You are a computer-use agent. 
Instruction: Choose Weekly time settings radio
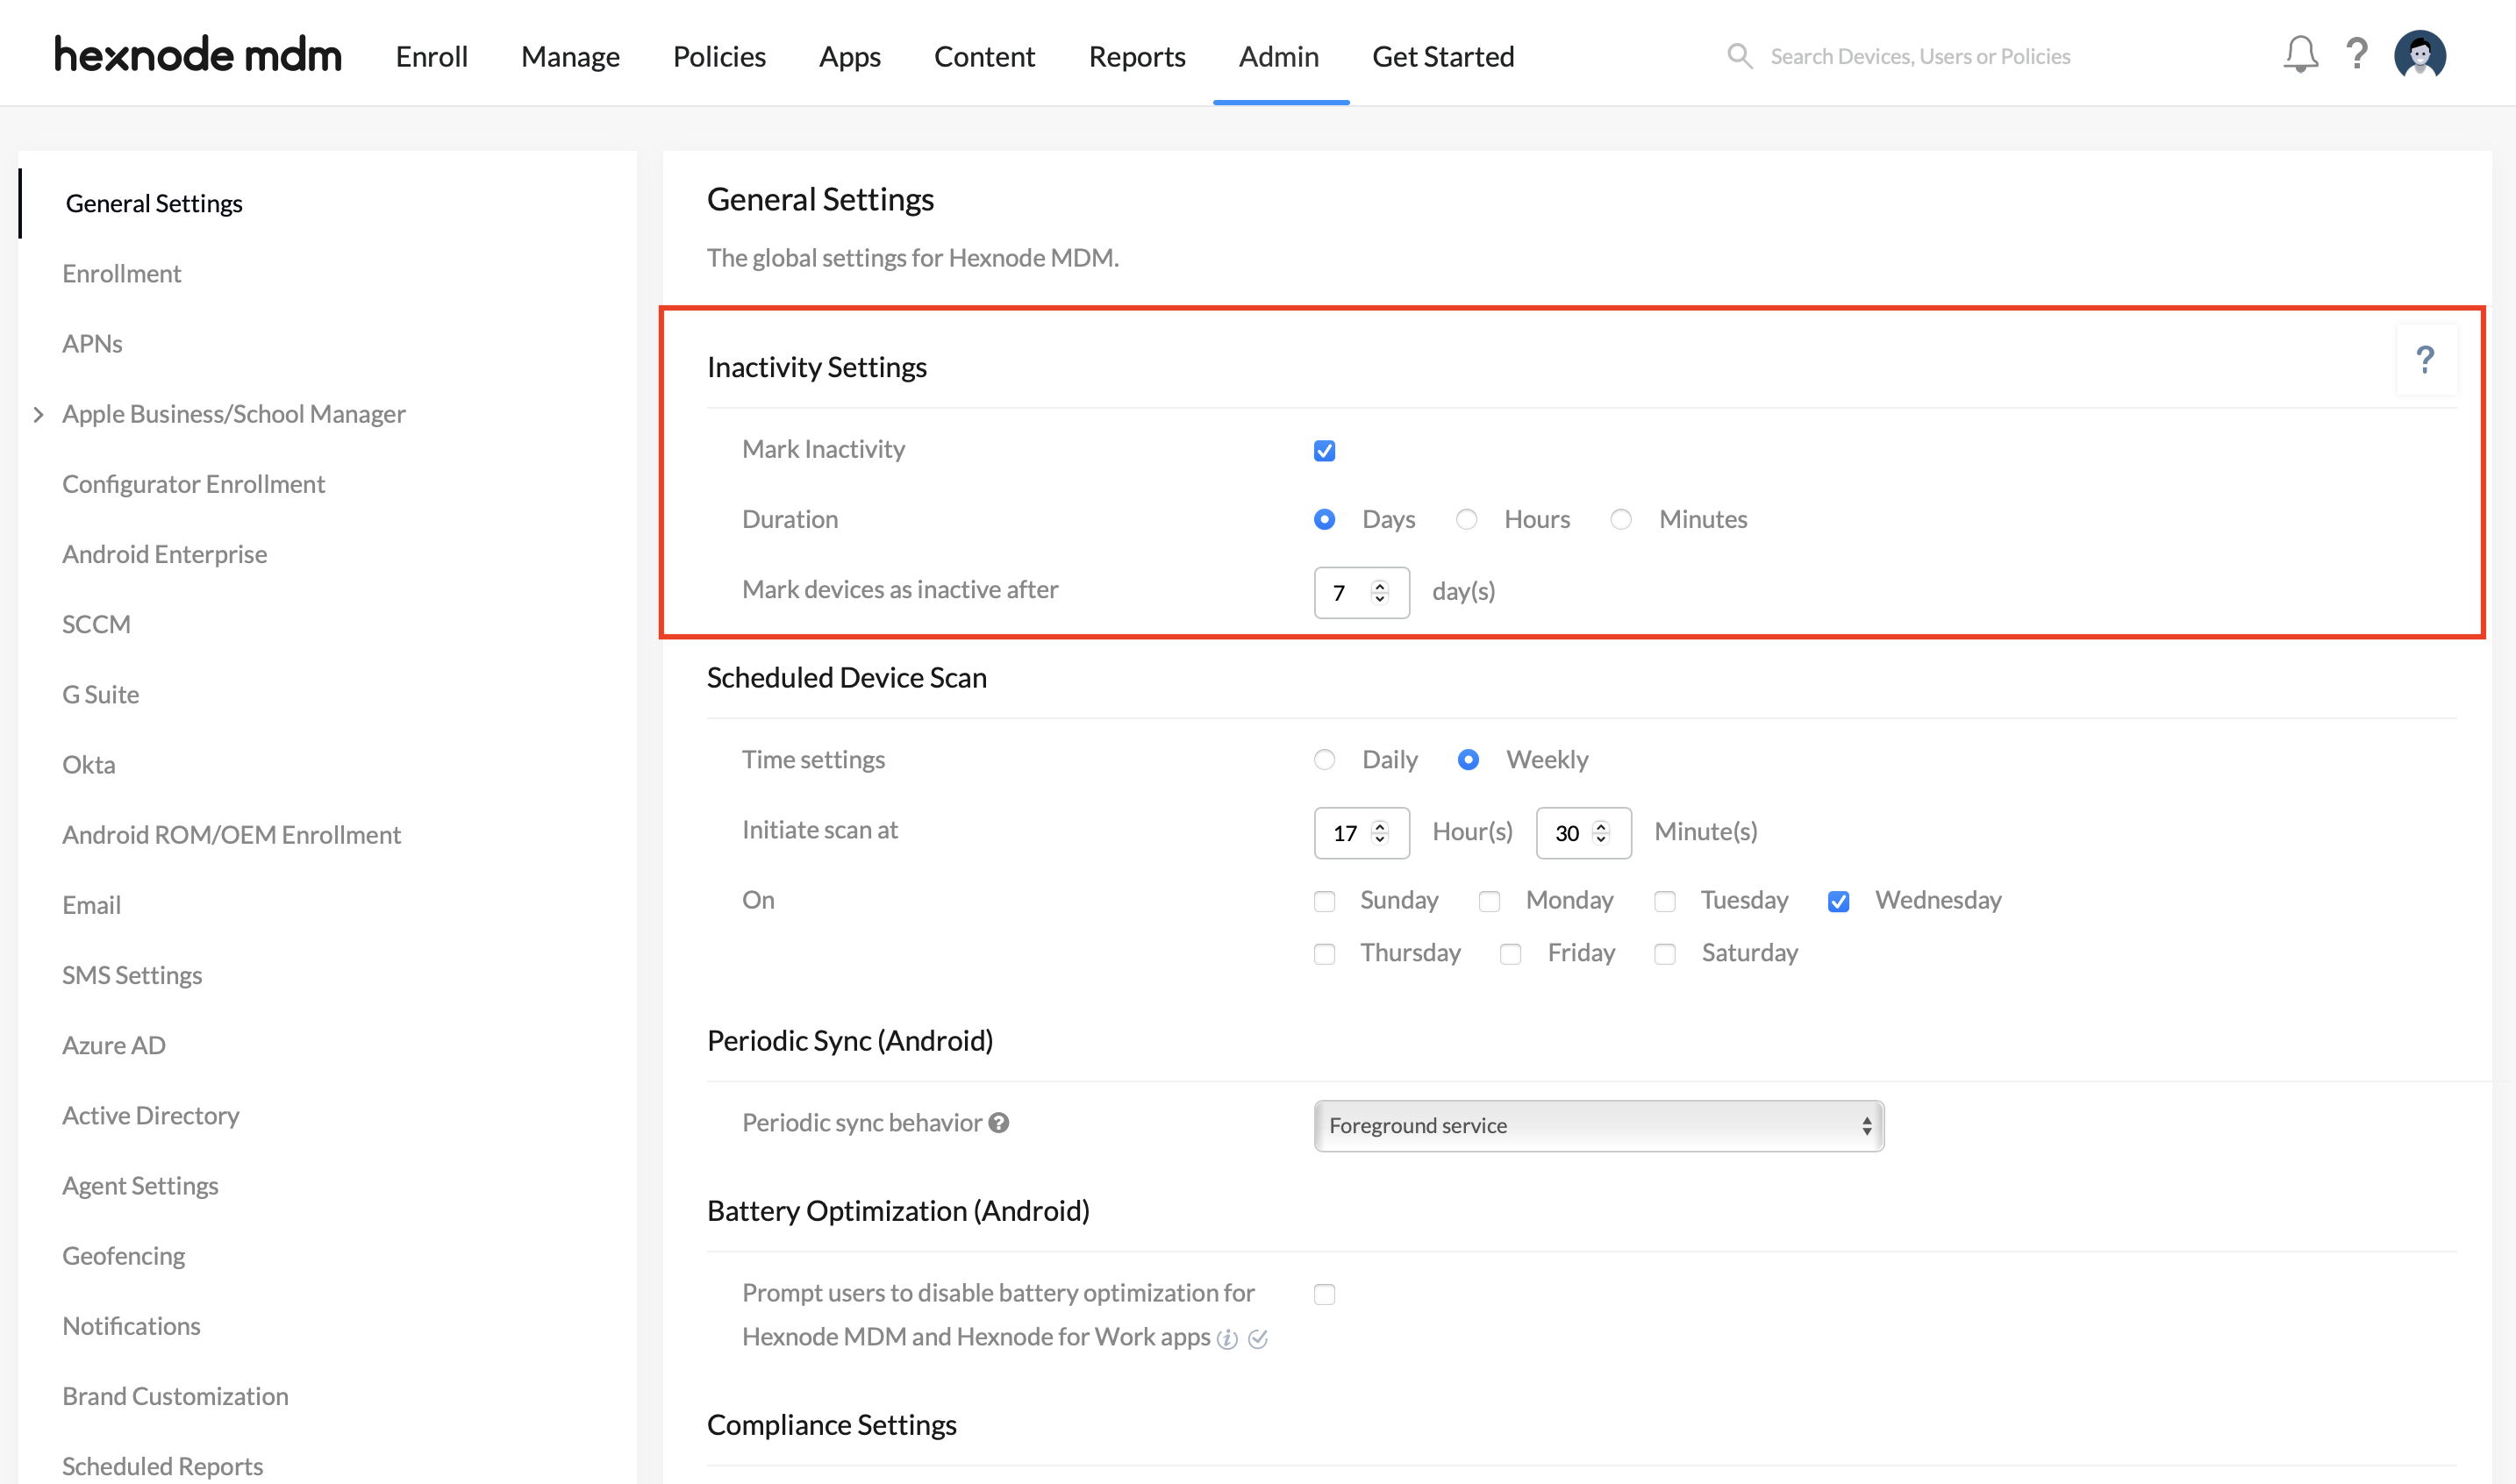click(1468, 760)
